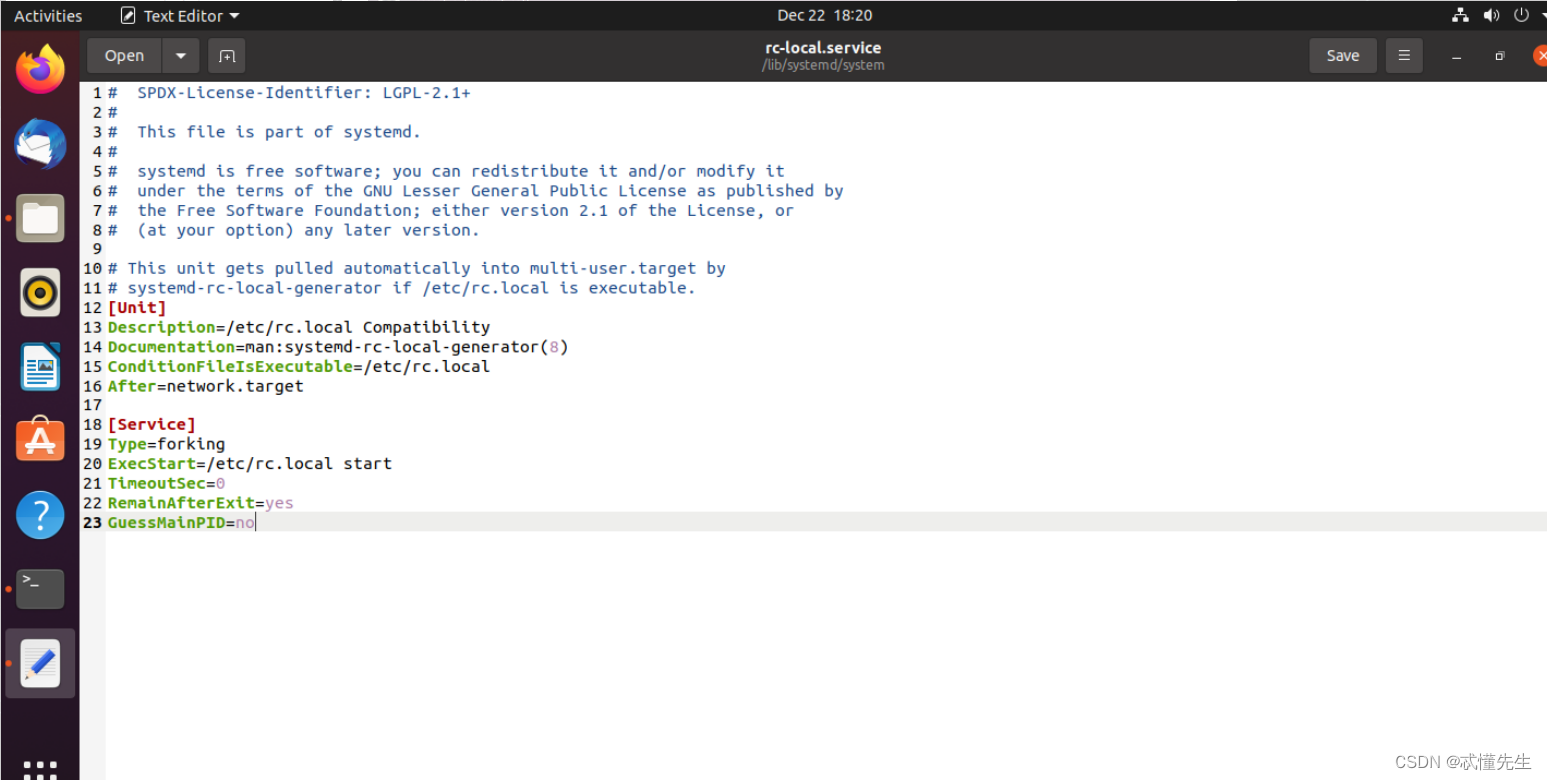Expand the Open button dropdown arrow
The image size is (1547, 780).
pos(179,56)
